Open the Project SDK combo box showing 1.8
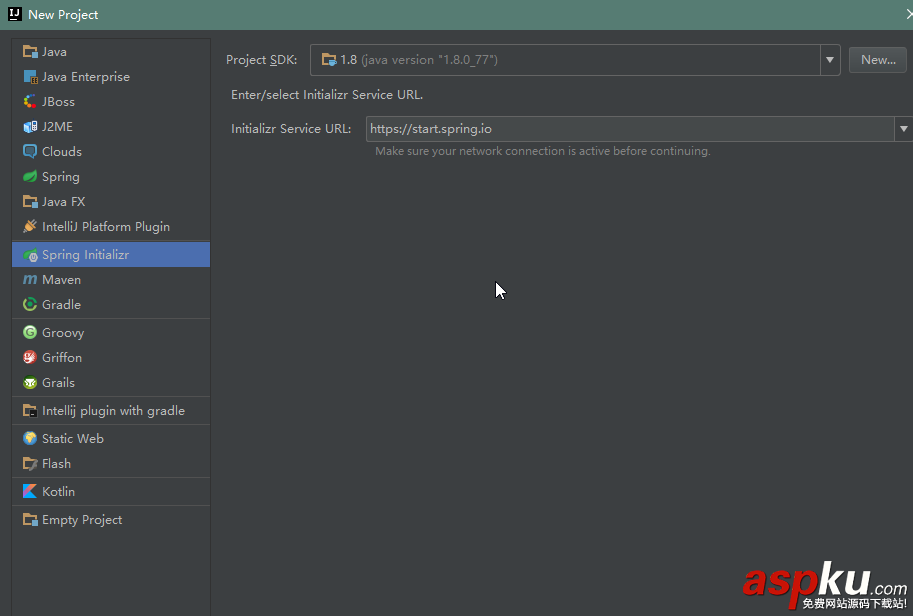The width and height of the screenshot is (913, 616). (575, 59)
